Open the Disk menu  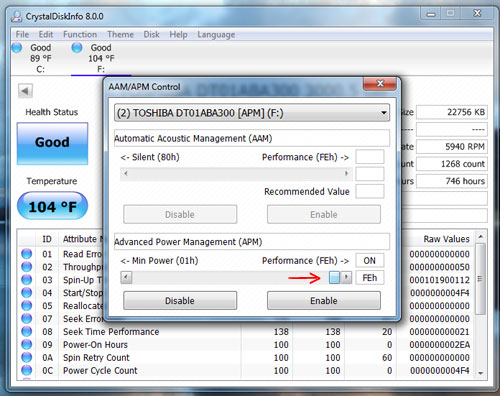coord(151,34)
